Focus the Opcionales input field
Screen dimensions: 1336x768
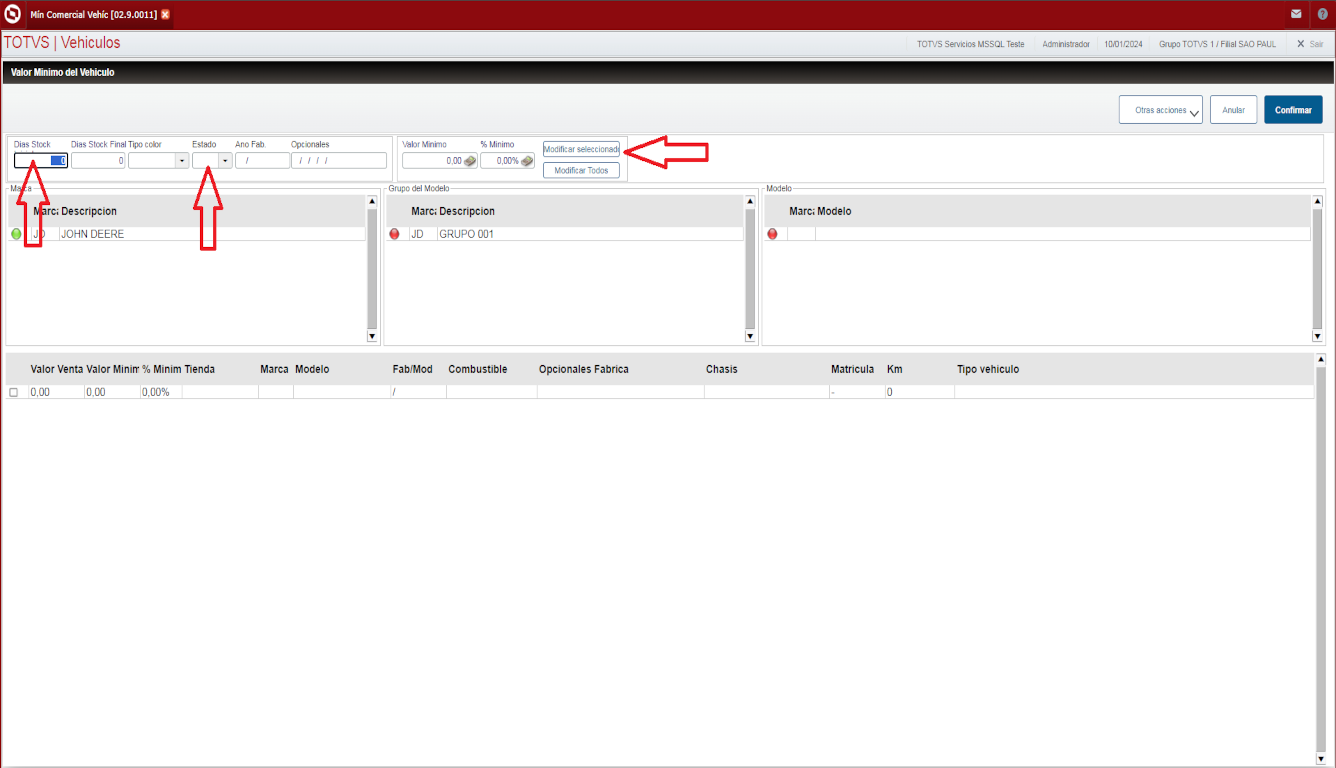[339, 160]
